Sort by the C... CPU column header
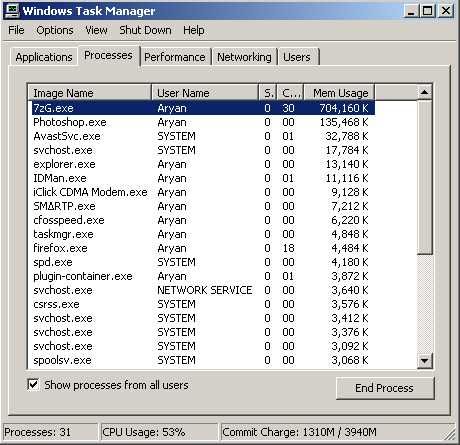The image size is (460, 445). [290, 93]
